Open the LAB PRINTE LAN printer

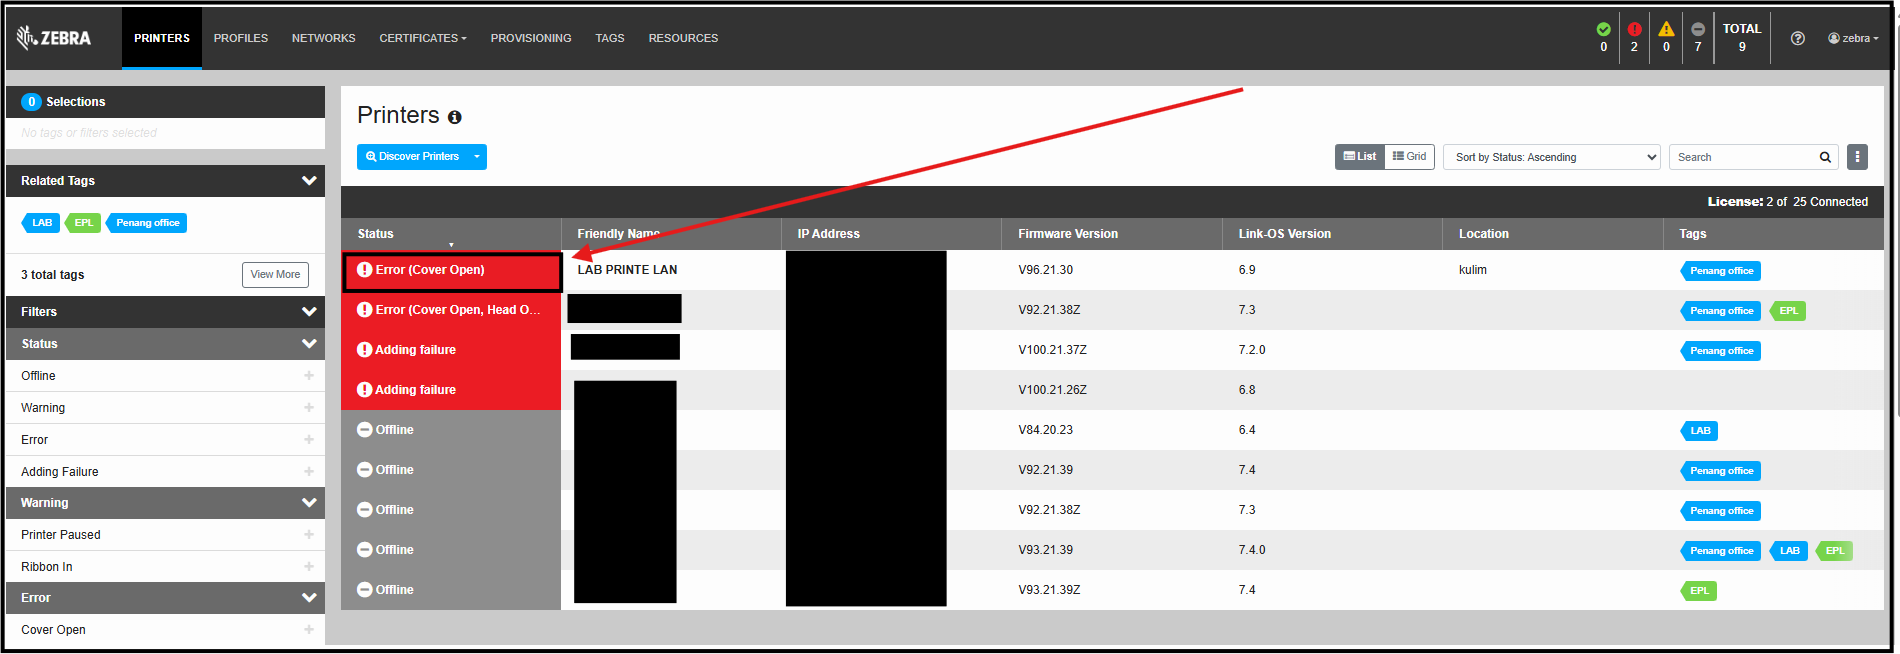[x=627, y=270]
